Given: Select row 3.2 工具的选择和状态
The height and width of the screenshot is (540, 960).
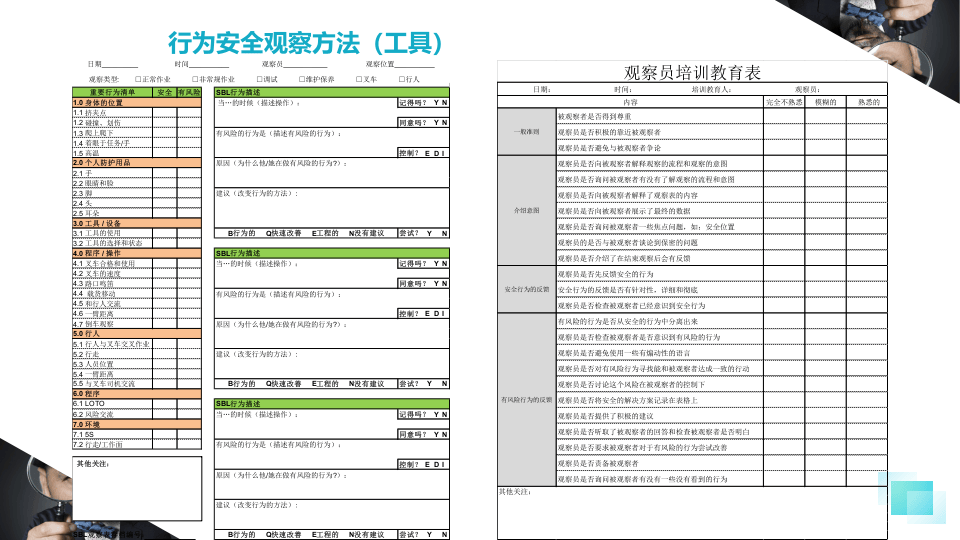Looking at the screenshot, I should coord(137,243).
